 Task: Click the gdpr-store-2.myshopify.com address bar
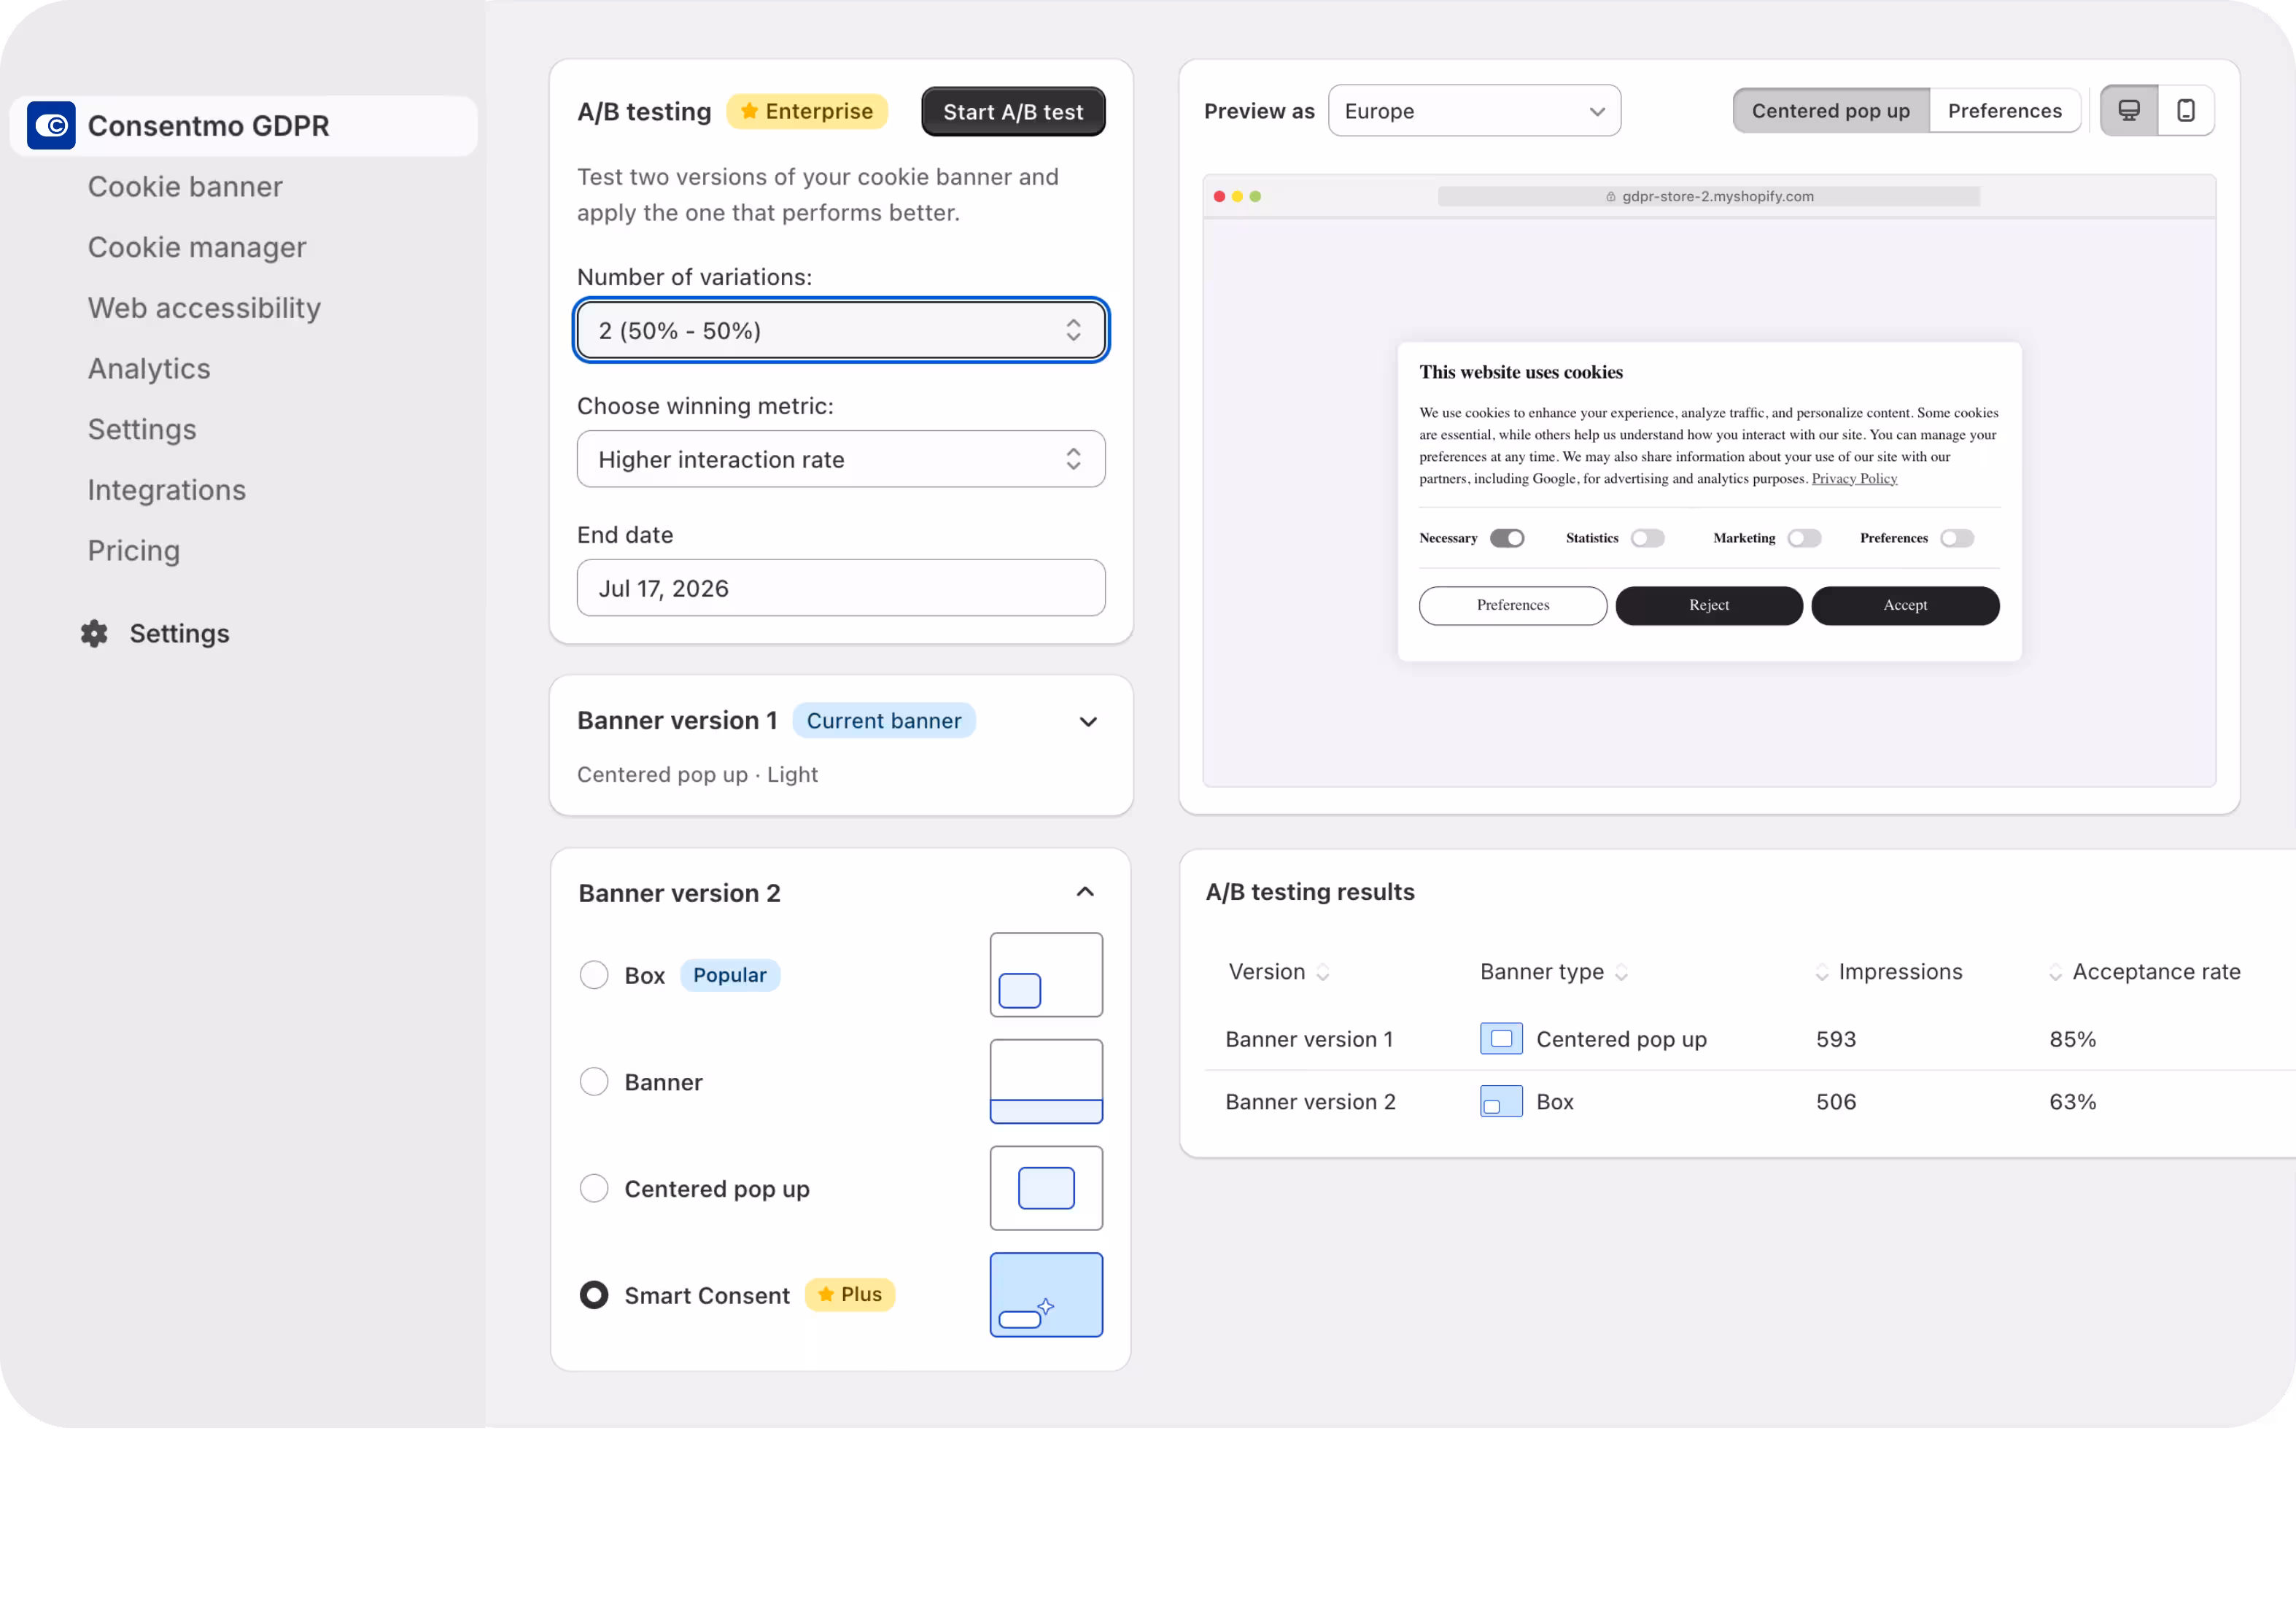coord(1708,197)
